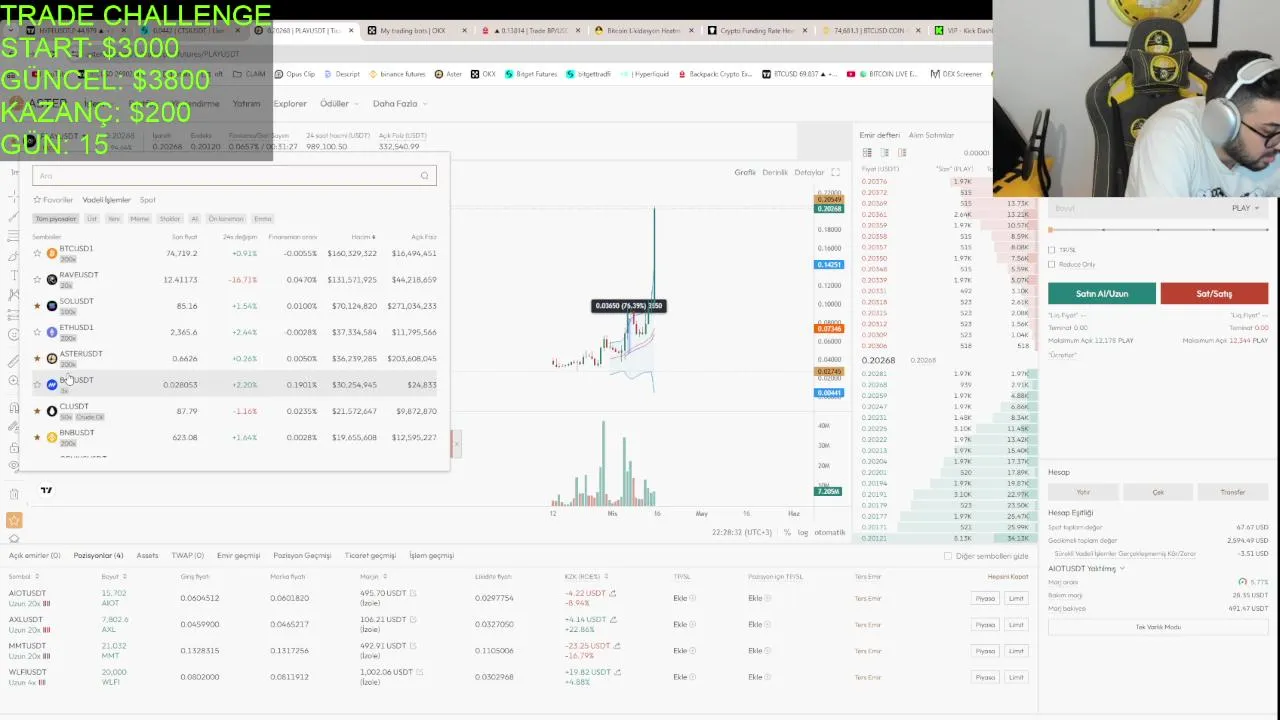Screen dimensions: 1280x720
Task: Open the Tek Varlık Modu button
Action: click(1158, 627)
